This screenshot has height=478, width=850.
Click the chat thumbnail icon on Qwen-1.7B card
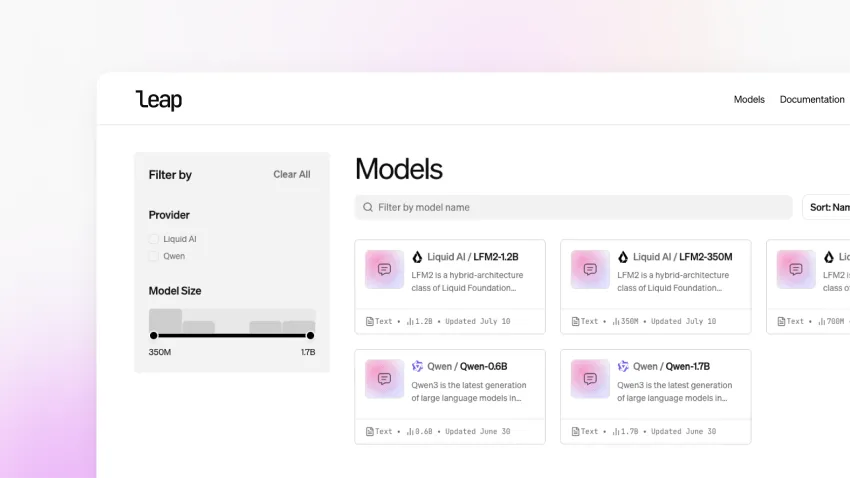[590, 379]
